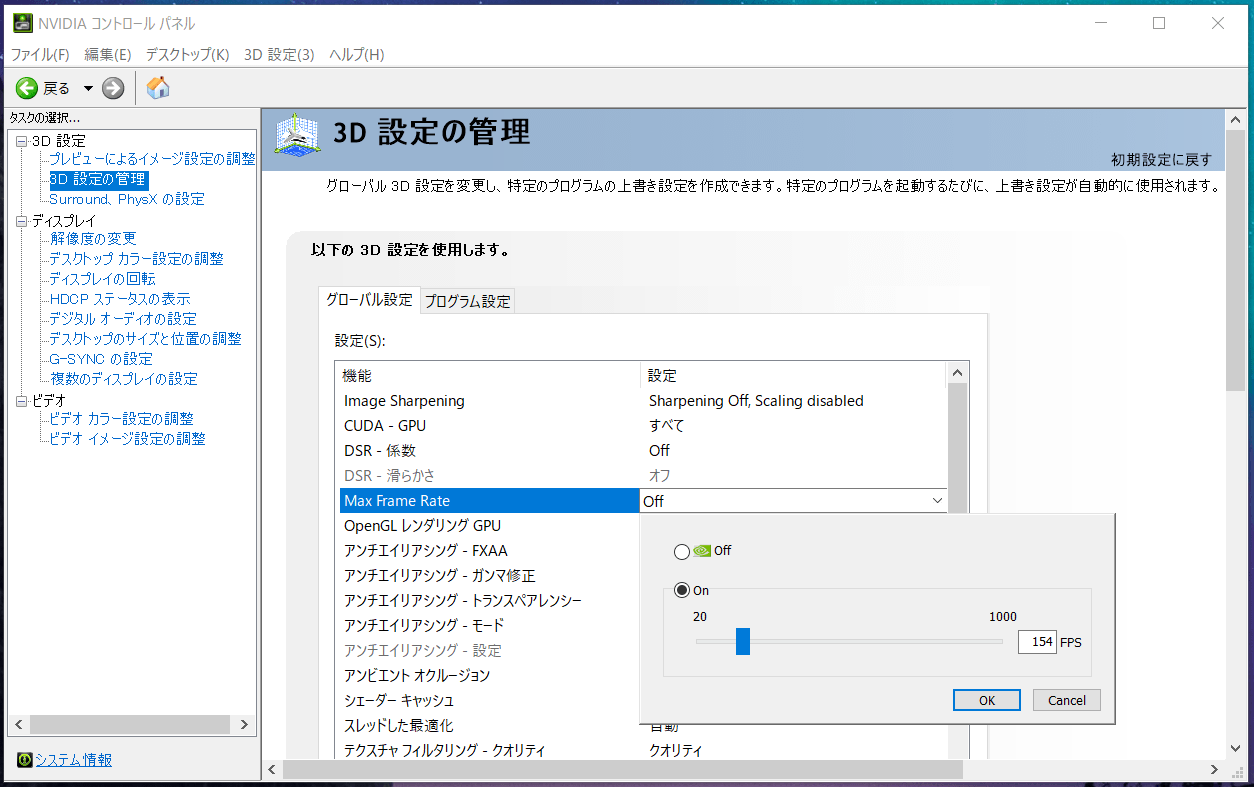Click the main pane vertical scroll down arrow
Viewport: 1254px width, 787px height.
[1235, 749]
